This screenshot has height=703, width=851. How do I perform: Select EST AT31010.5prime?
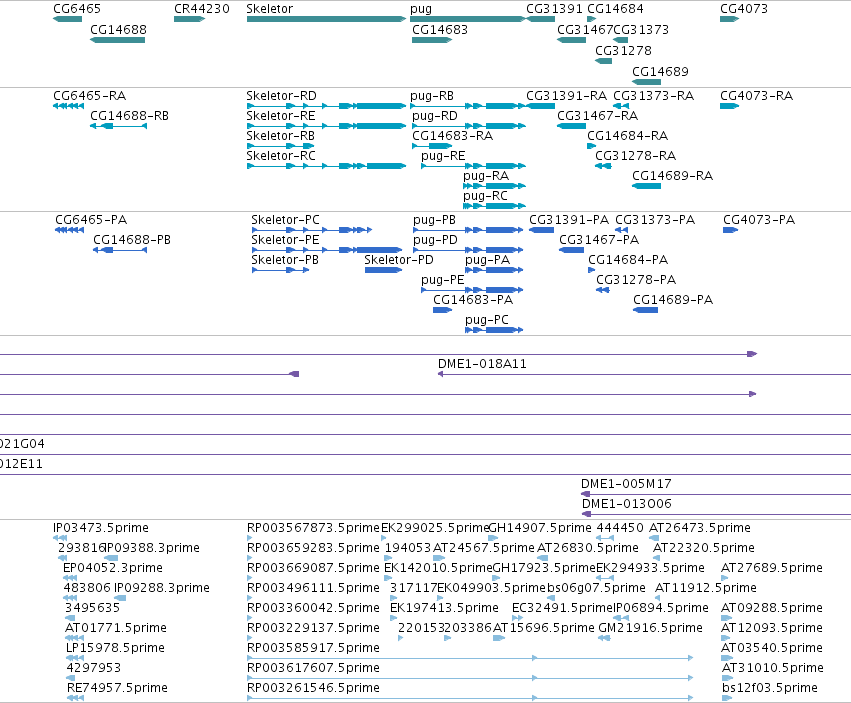tap(727, 679)
